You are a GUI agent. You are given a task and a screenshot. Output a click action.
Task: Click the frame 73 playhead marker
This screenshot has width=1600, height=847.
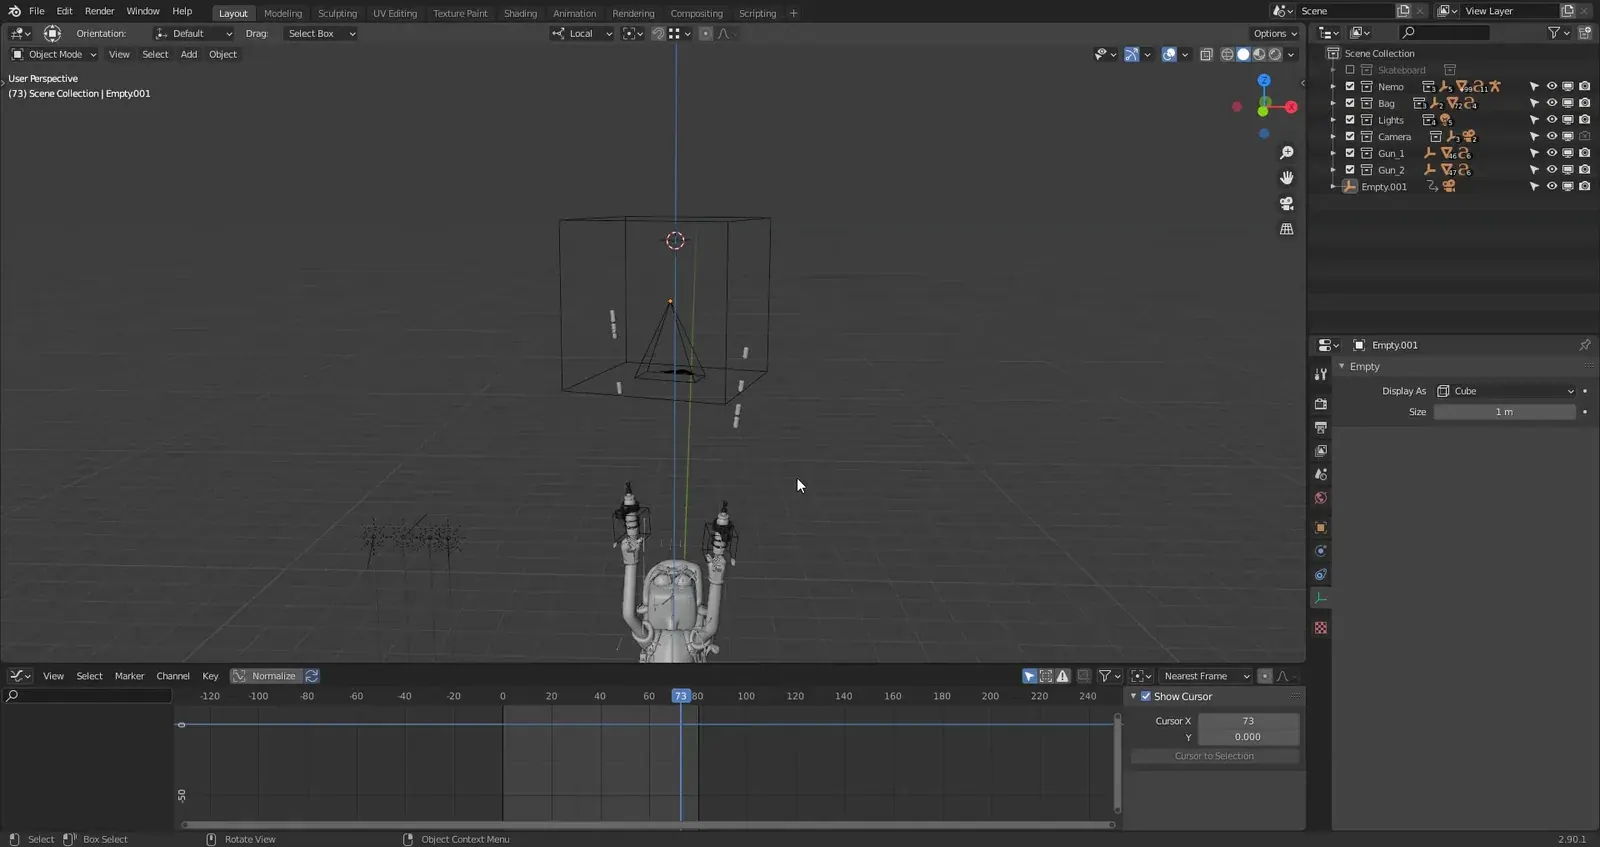(x=681, y=696)
